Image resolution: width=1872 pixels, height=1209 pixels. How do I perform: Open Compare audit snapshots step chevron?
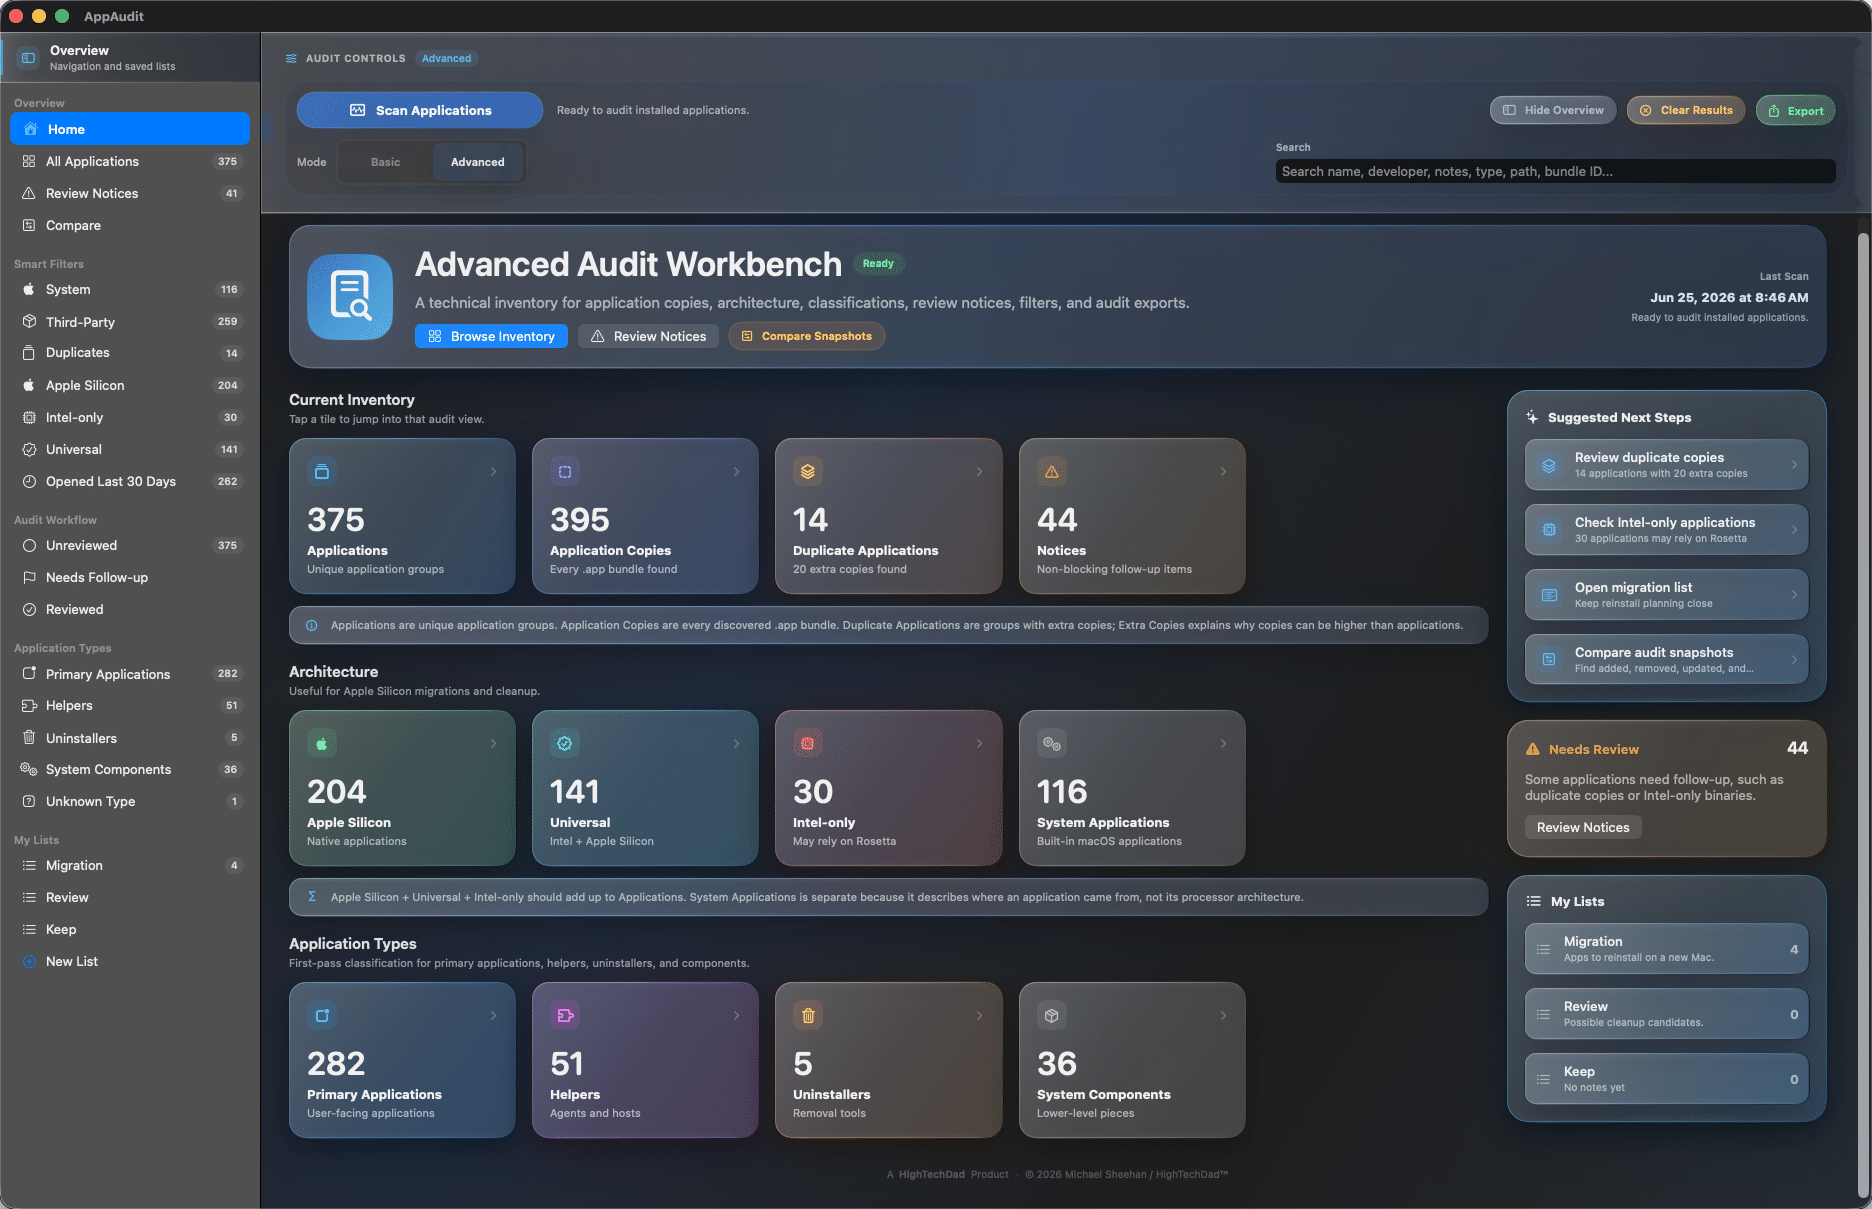click(x=1794, y=660)
